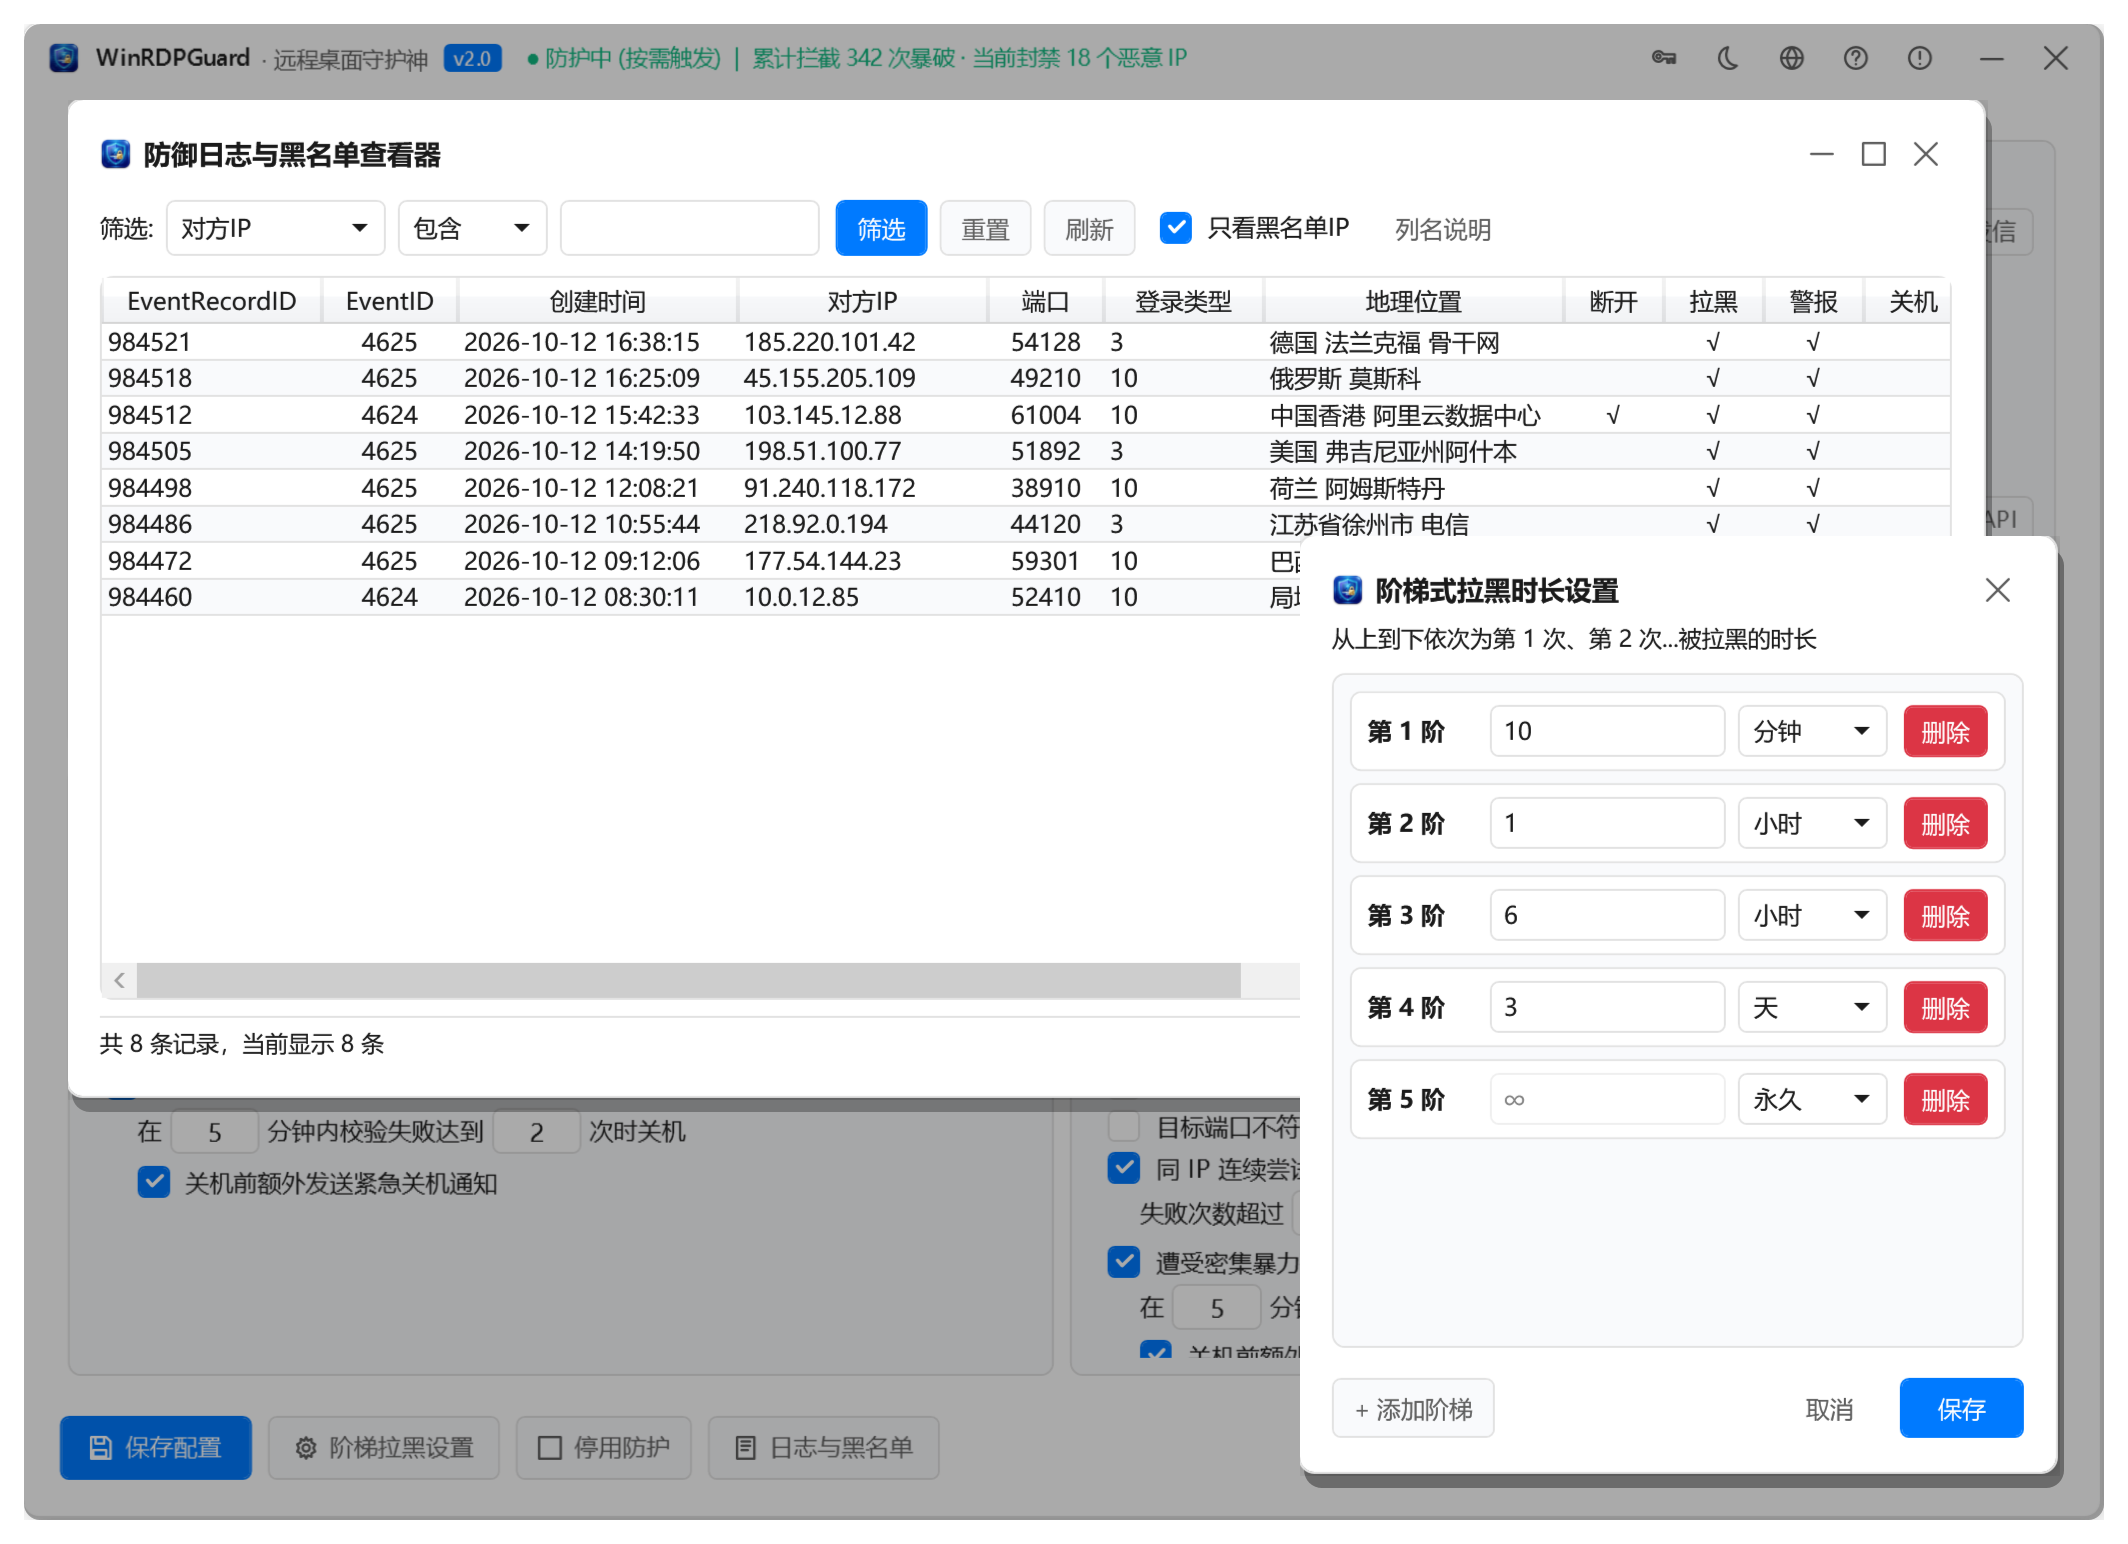Toggle dark mode moon icon
The width and height of the screenshot is (2128, 1544).
pos(1728,58)
